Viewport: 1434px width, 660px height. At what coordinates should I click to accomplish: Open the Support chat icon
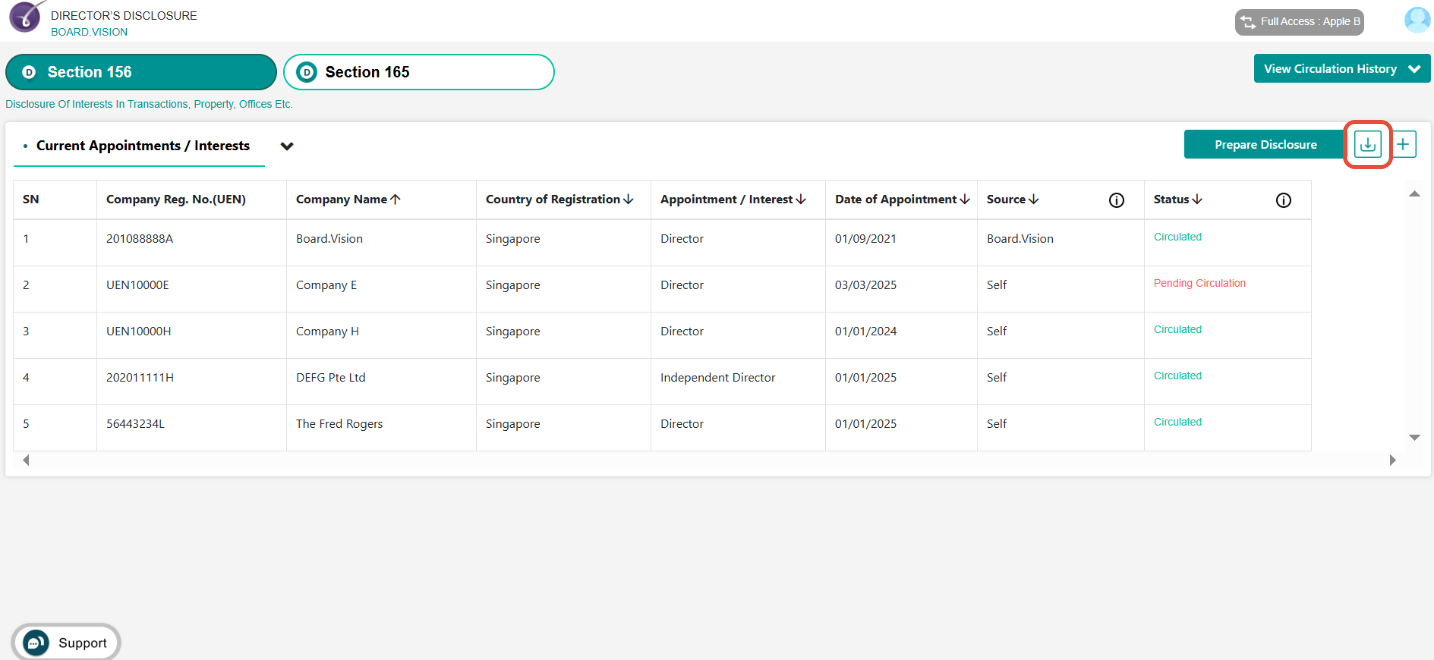point(36,643)
